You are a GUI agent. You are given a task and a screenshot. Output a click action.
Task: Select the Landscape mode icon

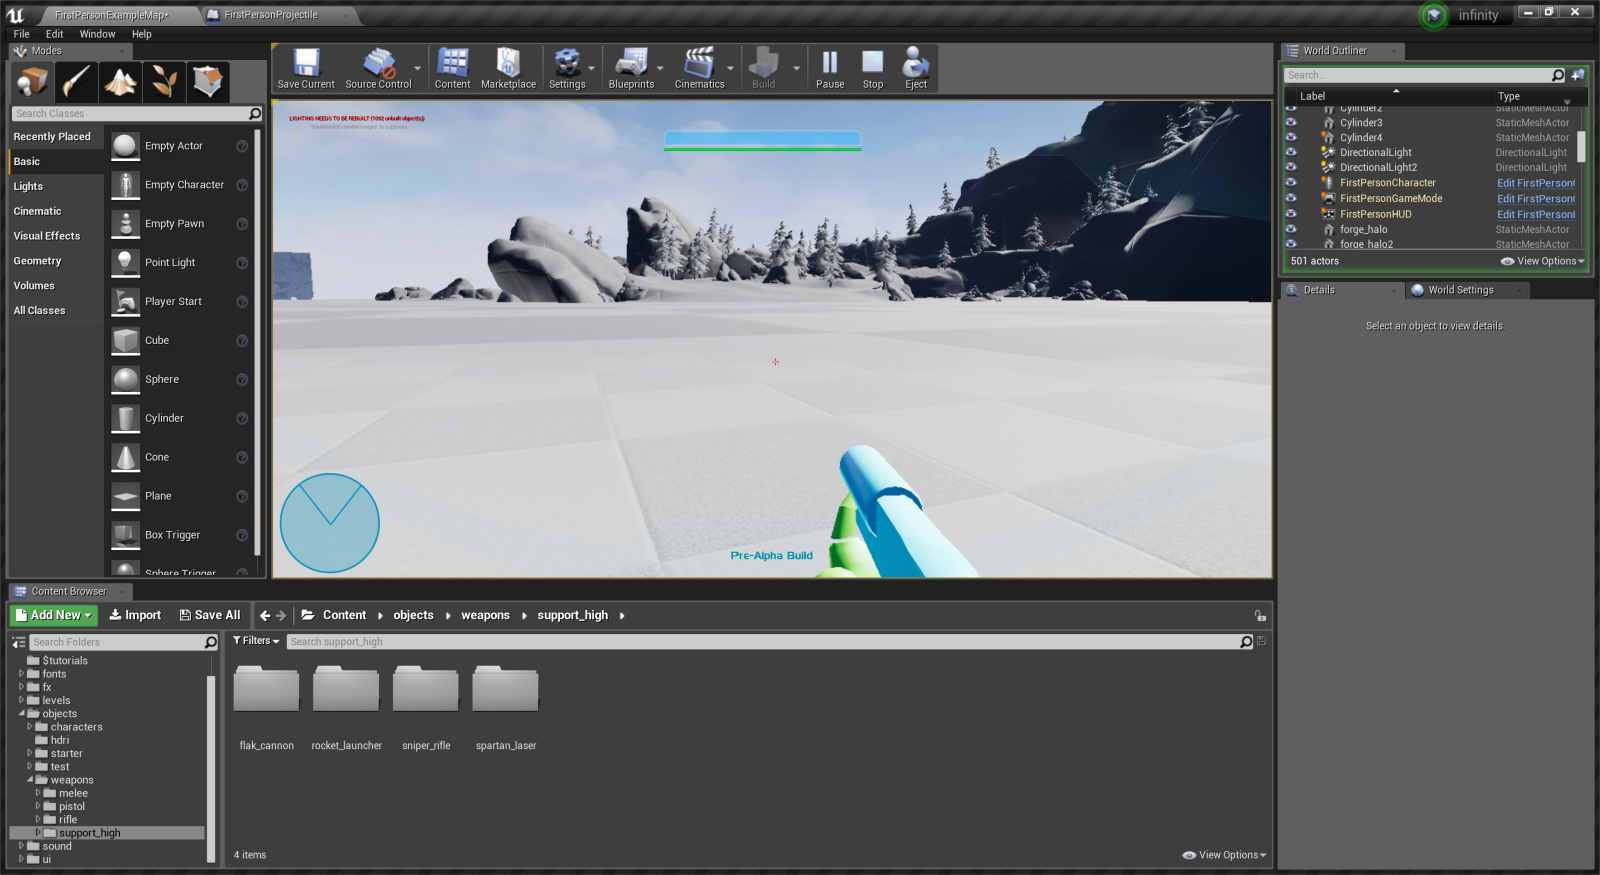(x=120, y=82)
